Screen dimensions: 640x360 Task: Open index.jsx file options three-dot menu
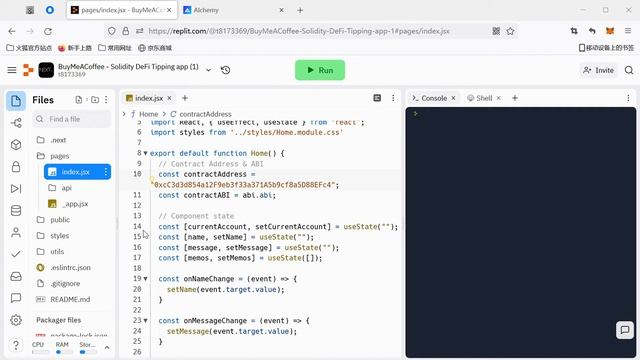(106, 172)
